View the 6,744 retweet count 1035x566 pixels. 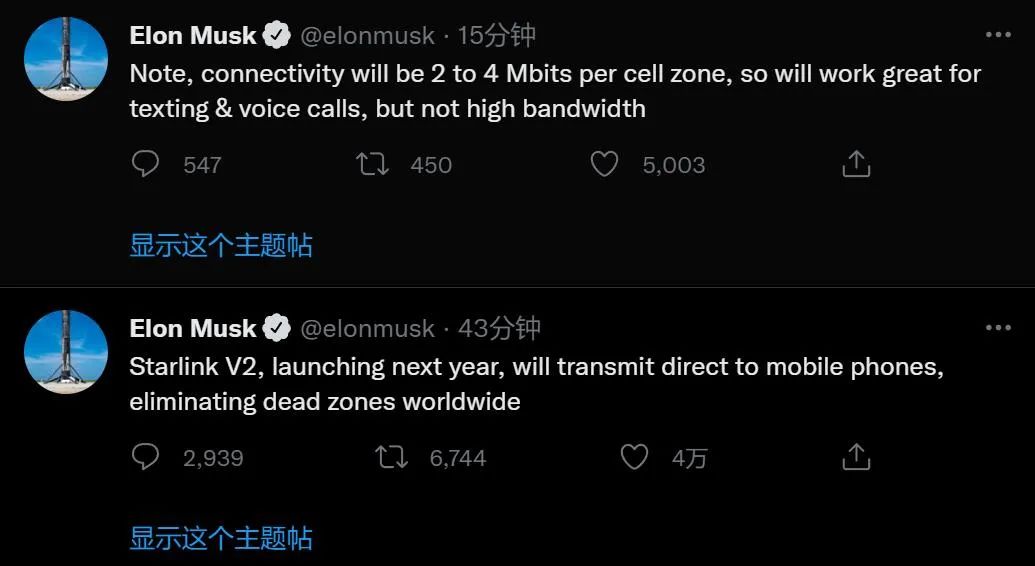458,458
